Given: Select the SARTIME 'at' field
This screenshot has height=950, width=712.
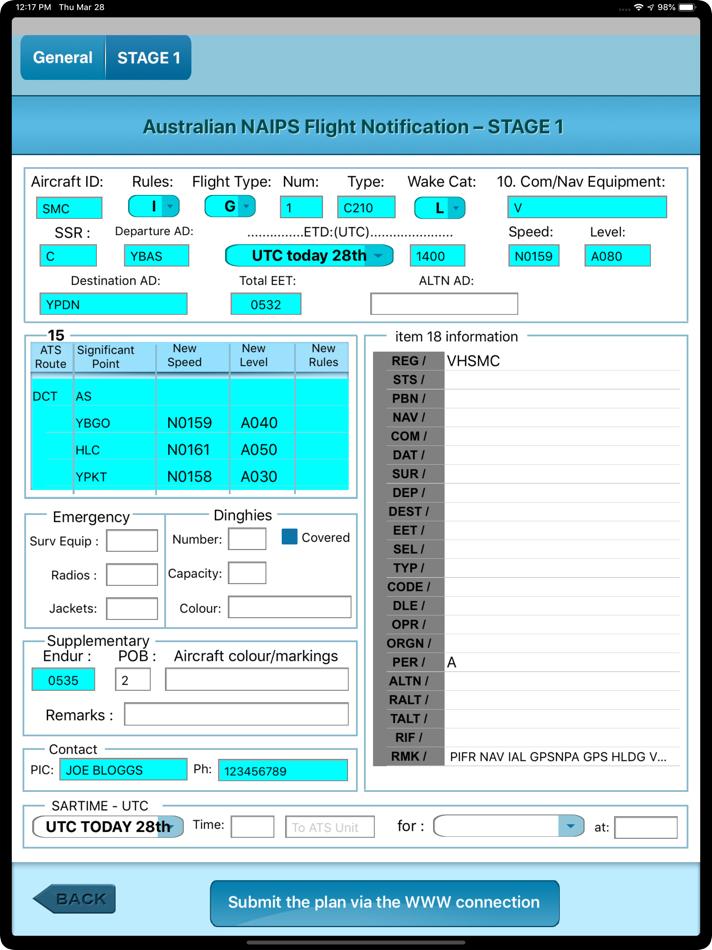Looking at the screenshot, I should click(646, 827).
